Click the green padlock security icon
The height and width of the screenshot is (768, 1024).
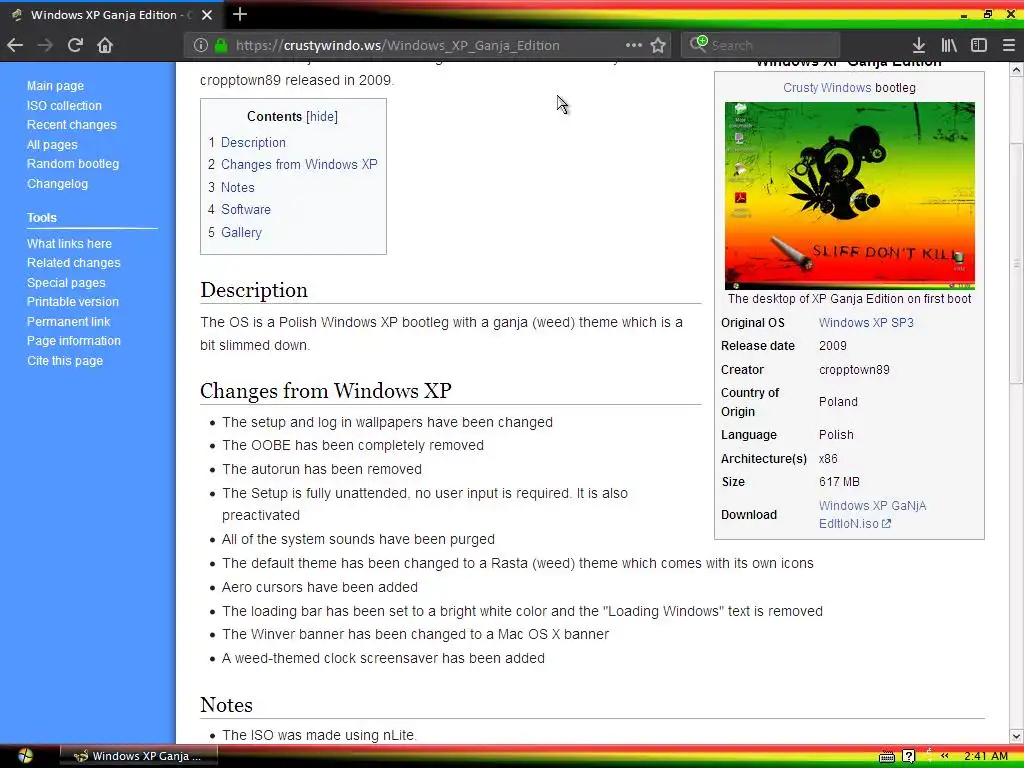(221, 45)
